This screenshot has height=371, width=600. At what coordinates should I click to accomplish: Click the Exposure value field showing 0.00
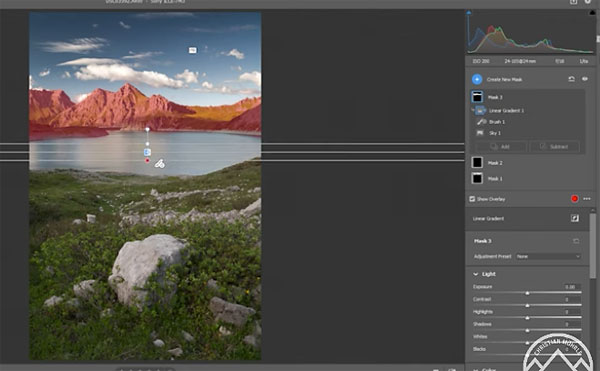coord(571,287)
